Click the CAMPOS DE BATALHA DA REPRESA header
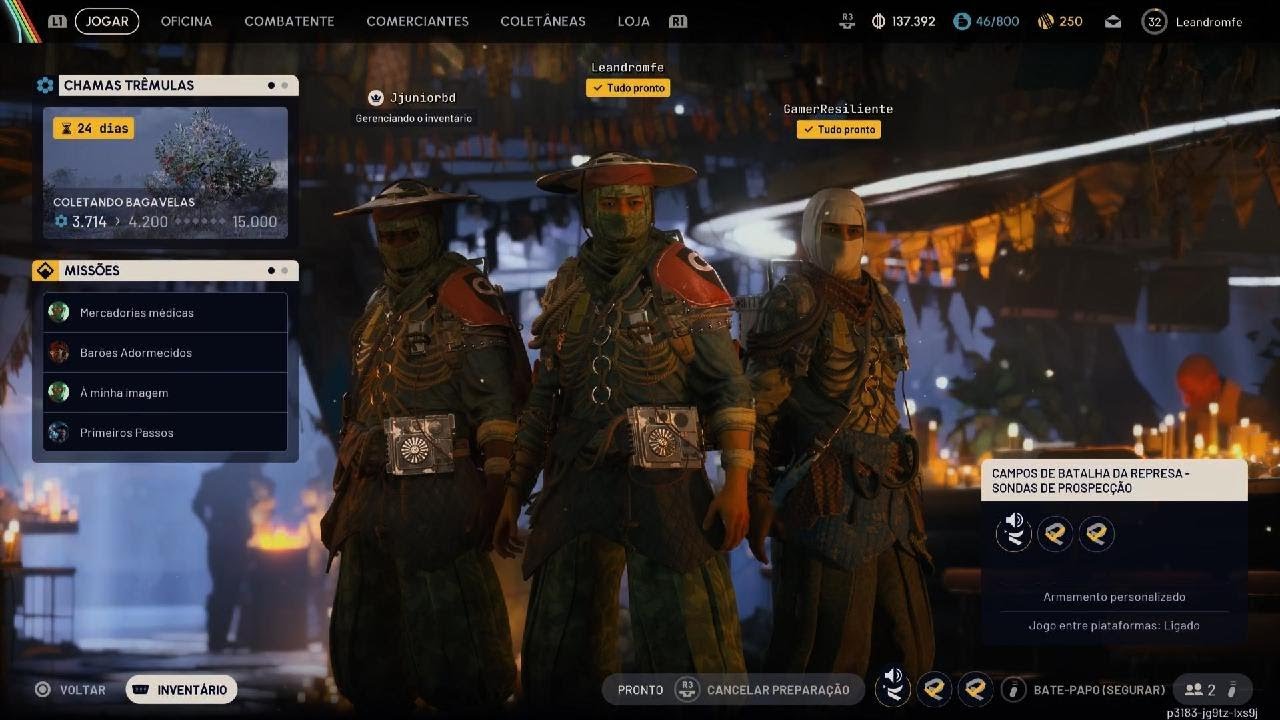Screen dimensions: 1280x720 tap(1114, 480)
